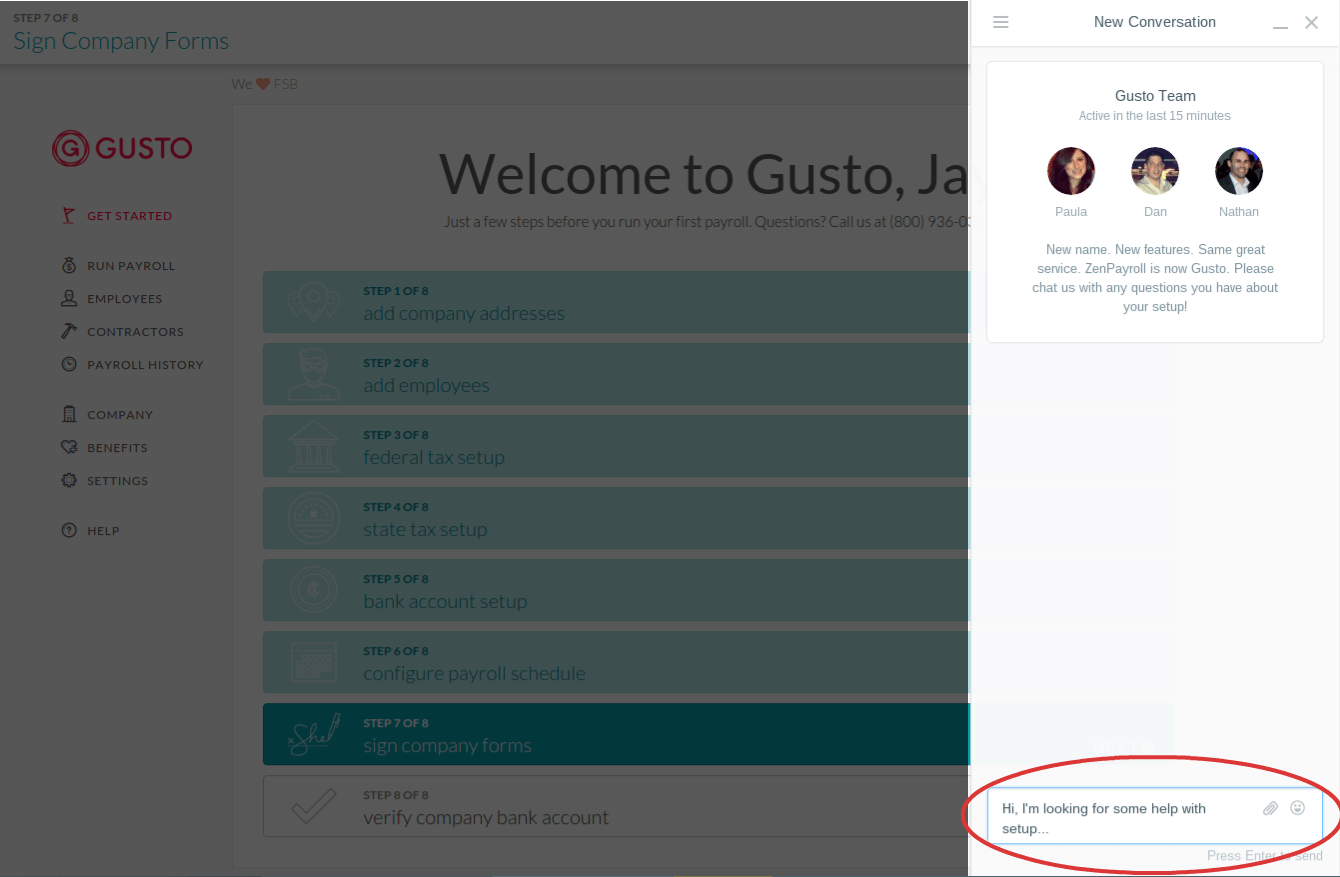Open step 6 configure payroll schedule
Viewport: 1340px width, 877px height.
point(616,662)
